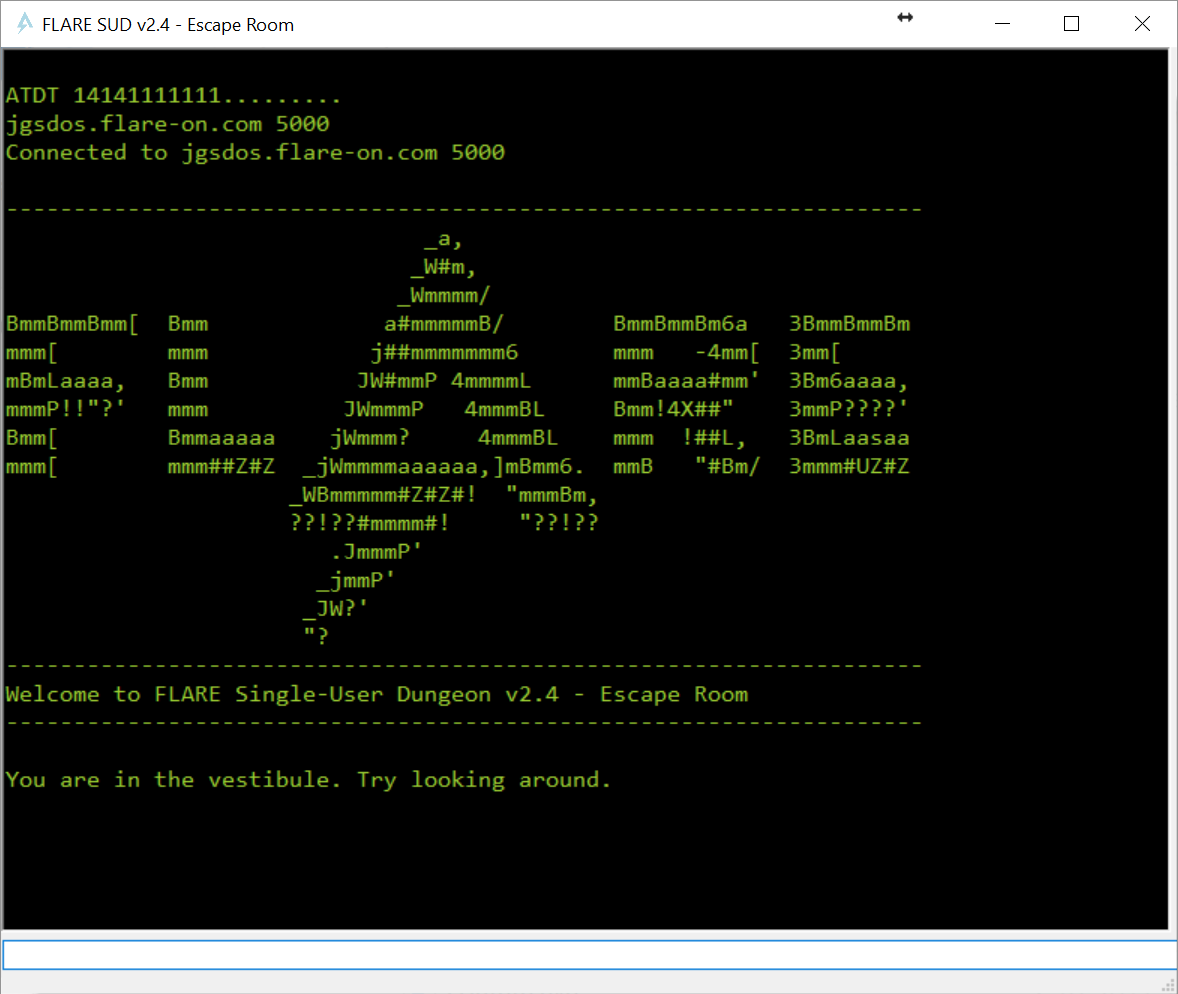
Task: Click the center of the terminal output area
Action: (x=588, y=490)
